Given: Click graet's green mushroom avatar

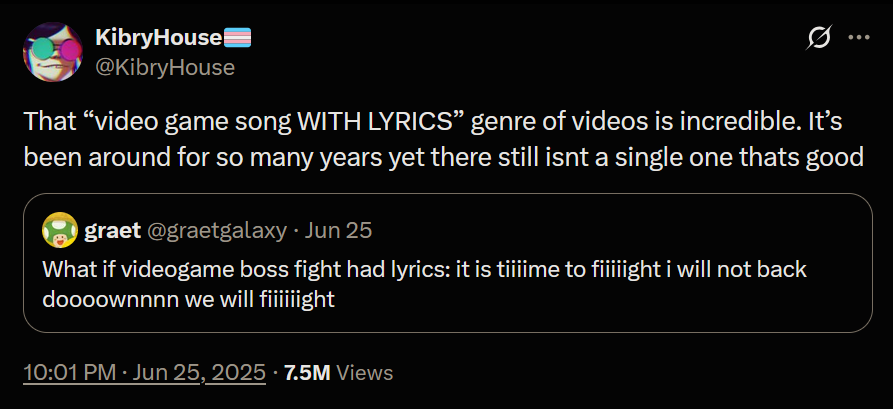Looking at the screenshot, I should (x=61, y=231).
